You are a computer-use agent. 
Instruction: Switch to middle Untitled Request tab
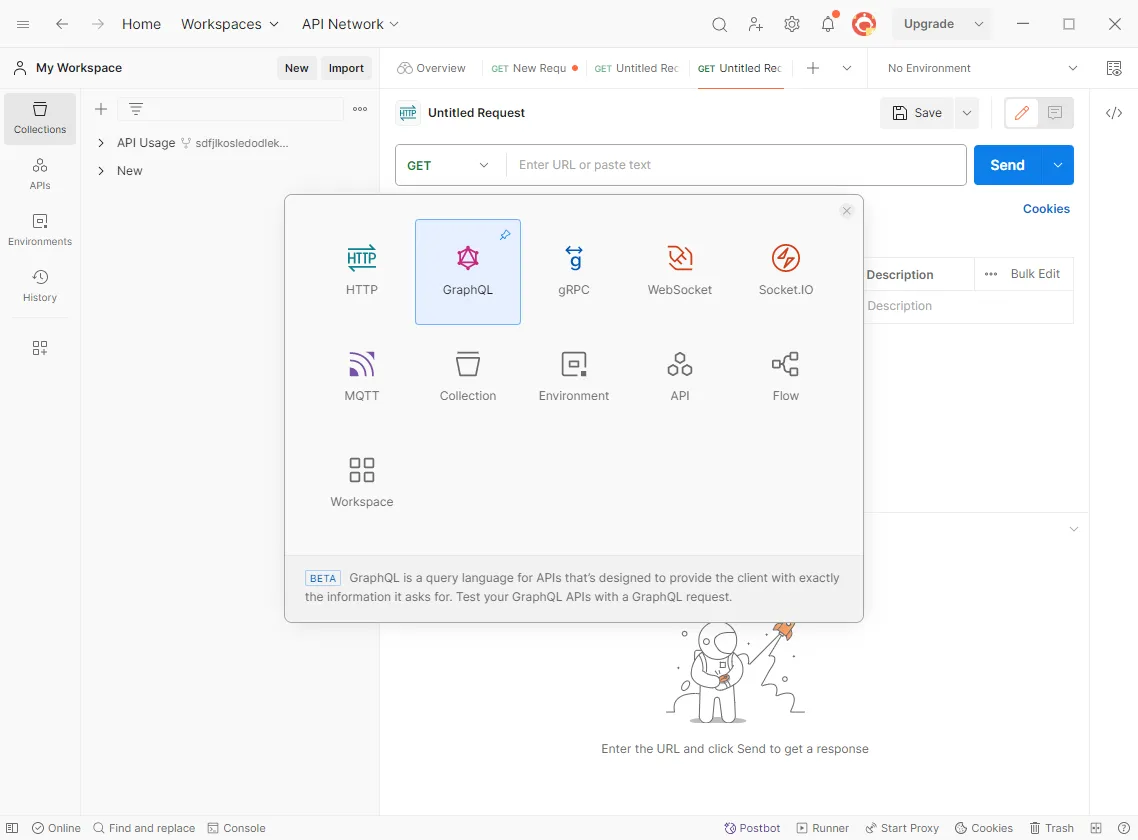pos(636,68)
